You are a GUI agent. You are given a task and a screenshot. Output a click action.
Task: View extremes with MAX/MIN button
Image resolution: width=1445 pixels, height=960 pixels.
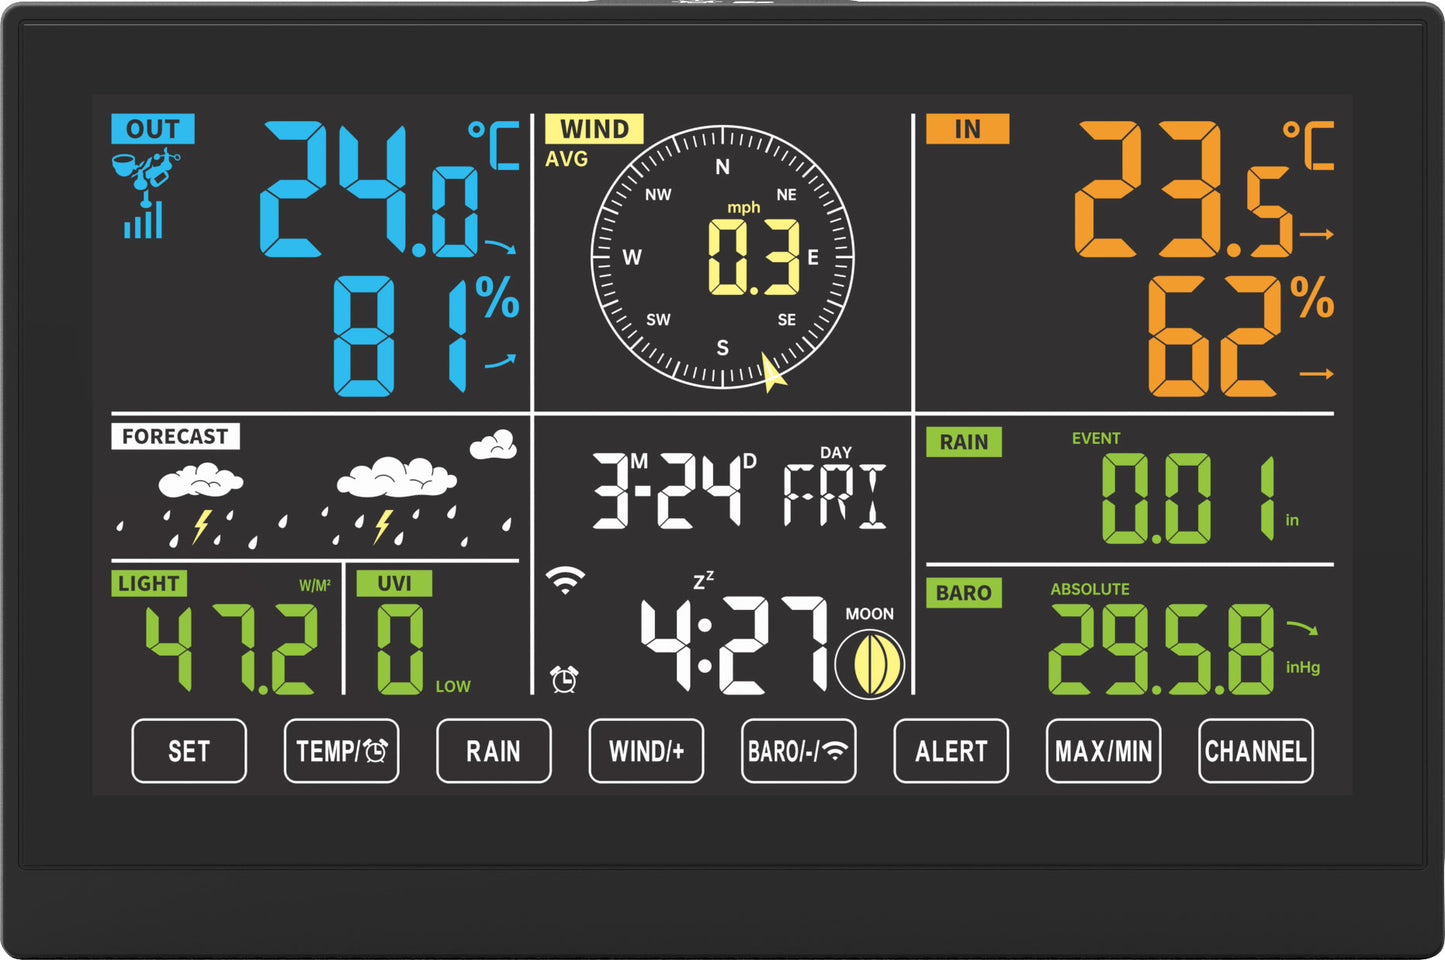[x=1103, y=750]
